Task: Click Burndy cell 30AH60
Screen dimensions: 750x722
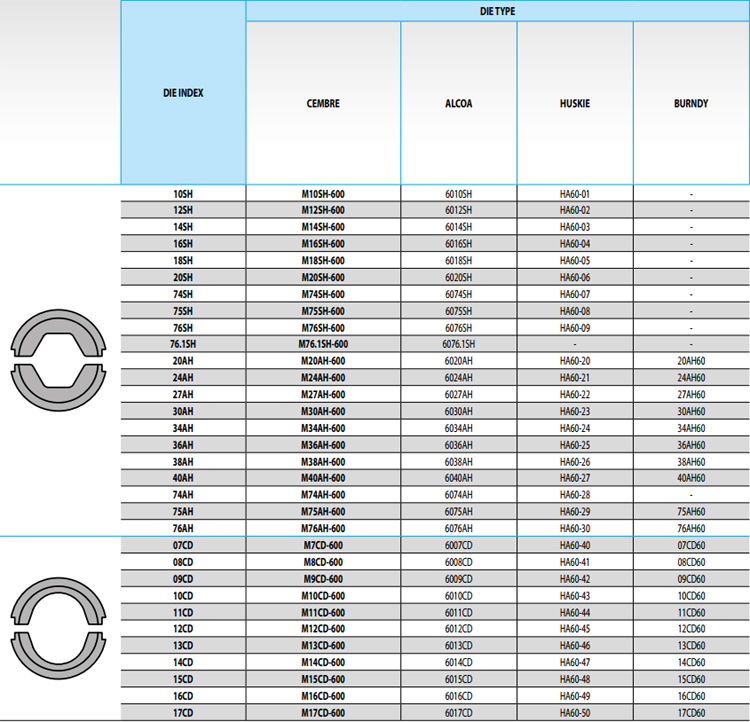Action: coord(691,411)
